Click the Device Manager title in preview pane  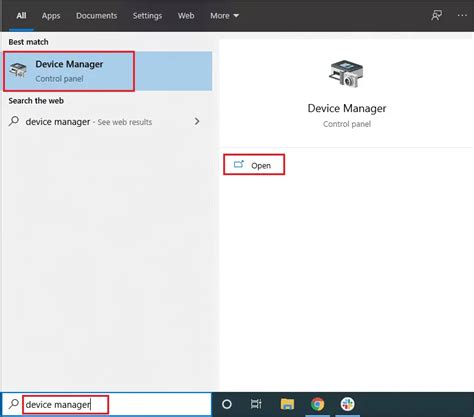tap(347, 108)
